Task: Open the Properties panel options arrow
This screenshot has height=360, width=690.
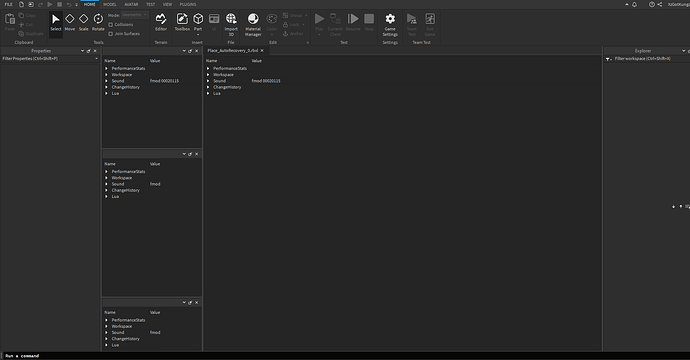Action: [x=82, y=51]
